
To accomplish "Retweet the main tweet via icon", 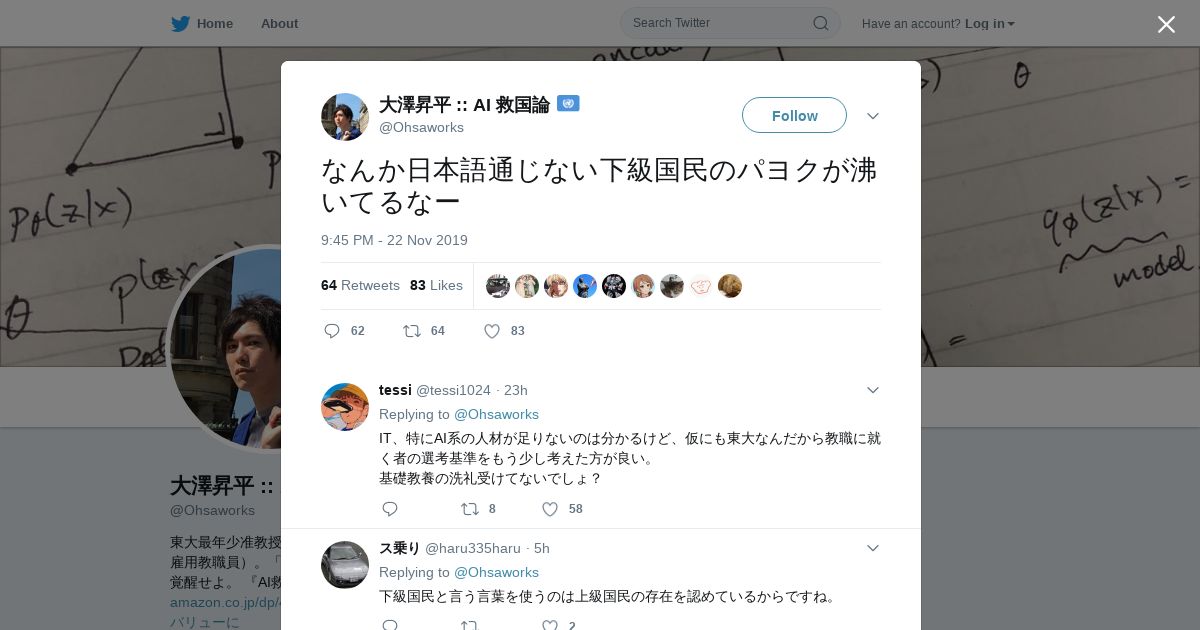I will pos(411,331).
